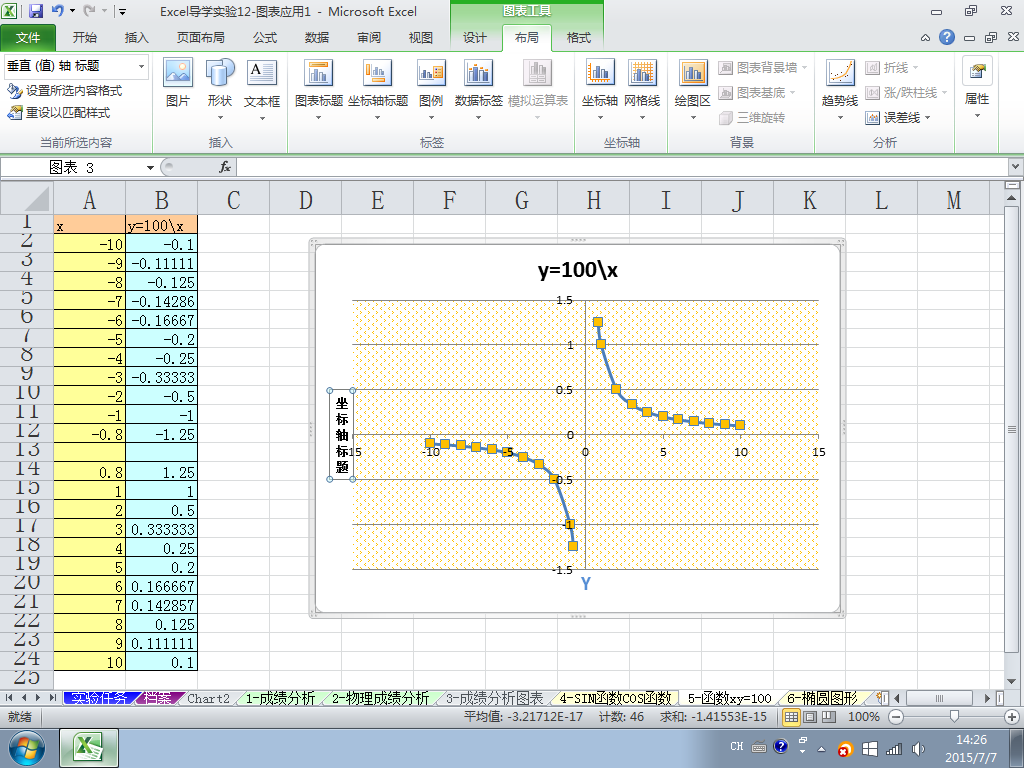Open the Legend (图例) menu
Image resolution: width=1024 pixels, height=768 pixels.
pyautogui.click(x=431, y=90)
